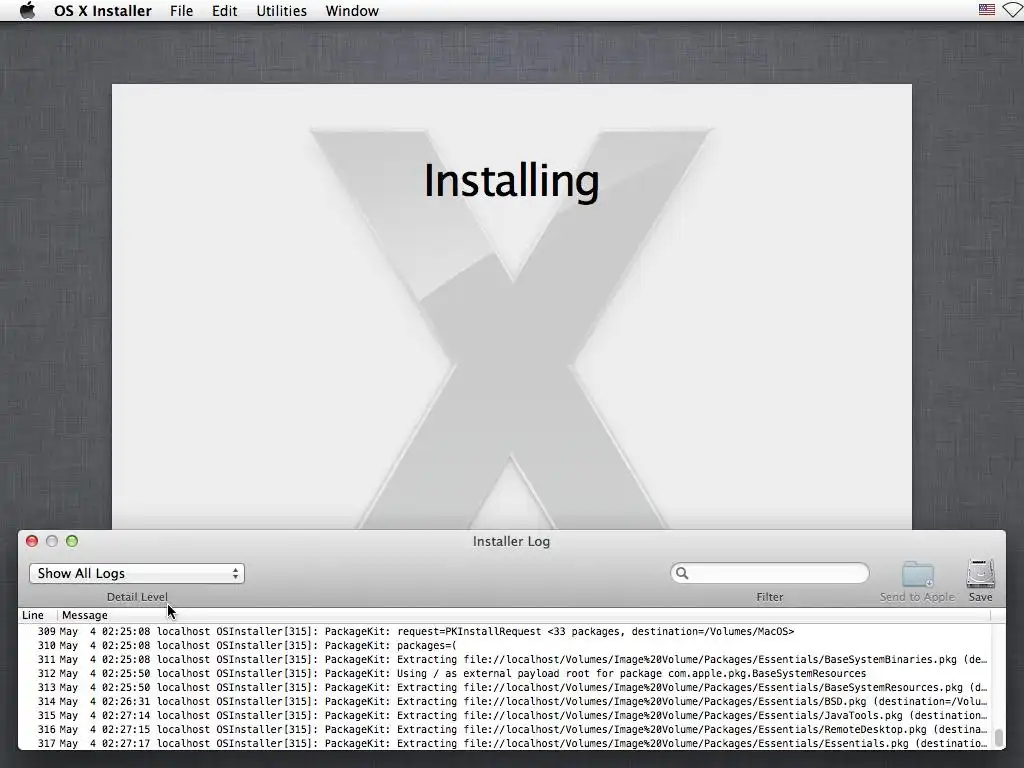Open the Window menu

[x=352, y=10]
